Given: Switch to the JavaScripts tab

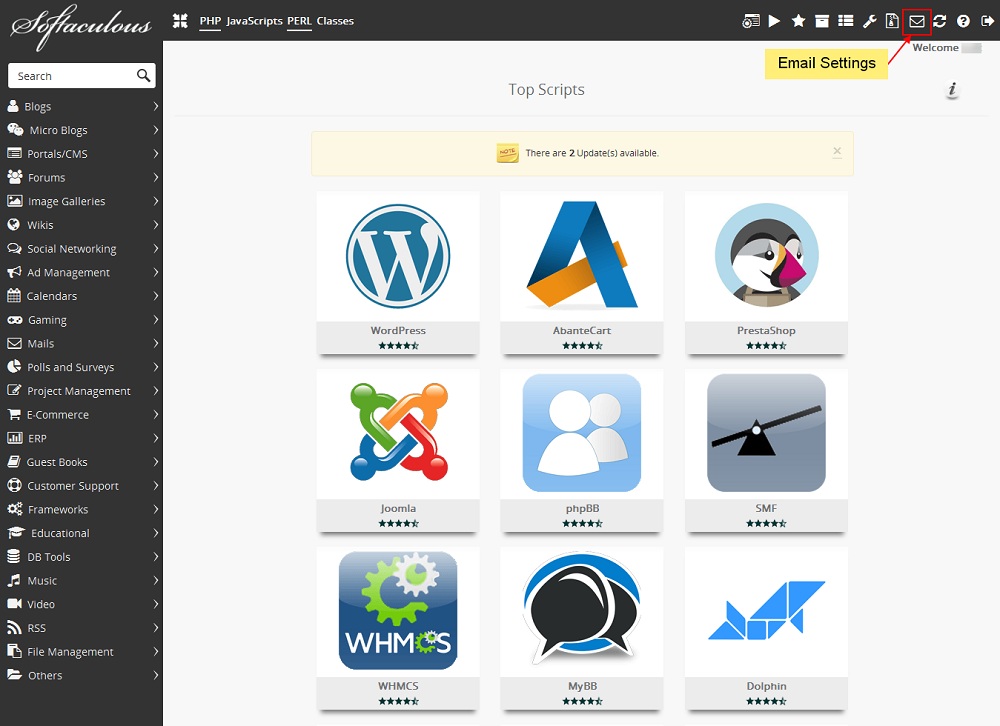Looking at the screenshot, I should click(254, 21).
